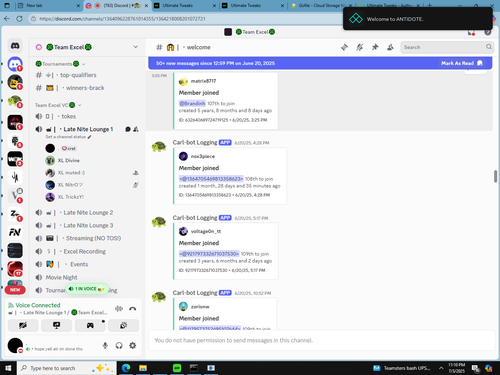Open Late Nite Lounge 1 chat icon
The height and width of the screenshot is (375, 500).
click(128, 129)
